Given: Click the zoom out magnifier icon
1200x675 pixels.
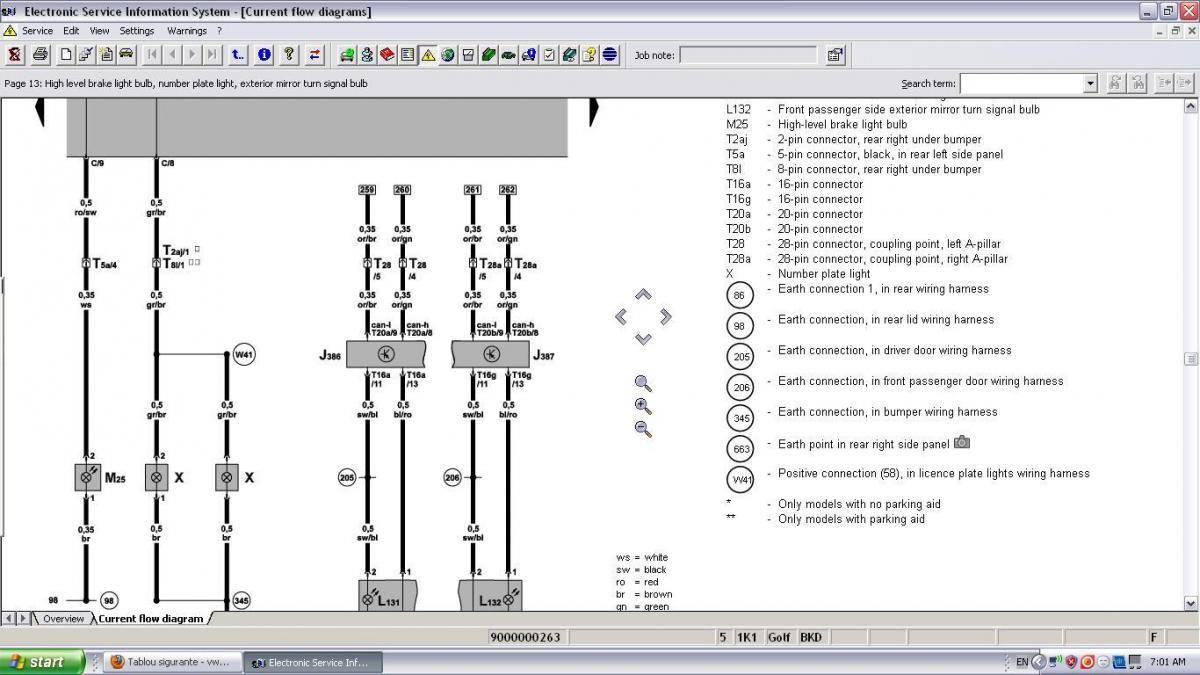Looking at the screenshot, I should (643, 429).
